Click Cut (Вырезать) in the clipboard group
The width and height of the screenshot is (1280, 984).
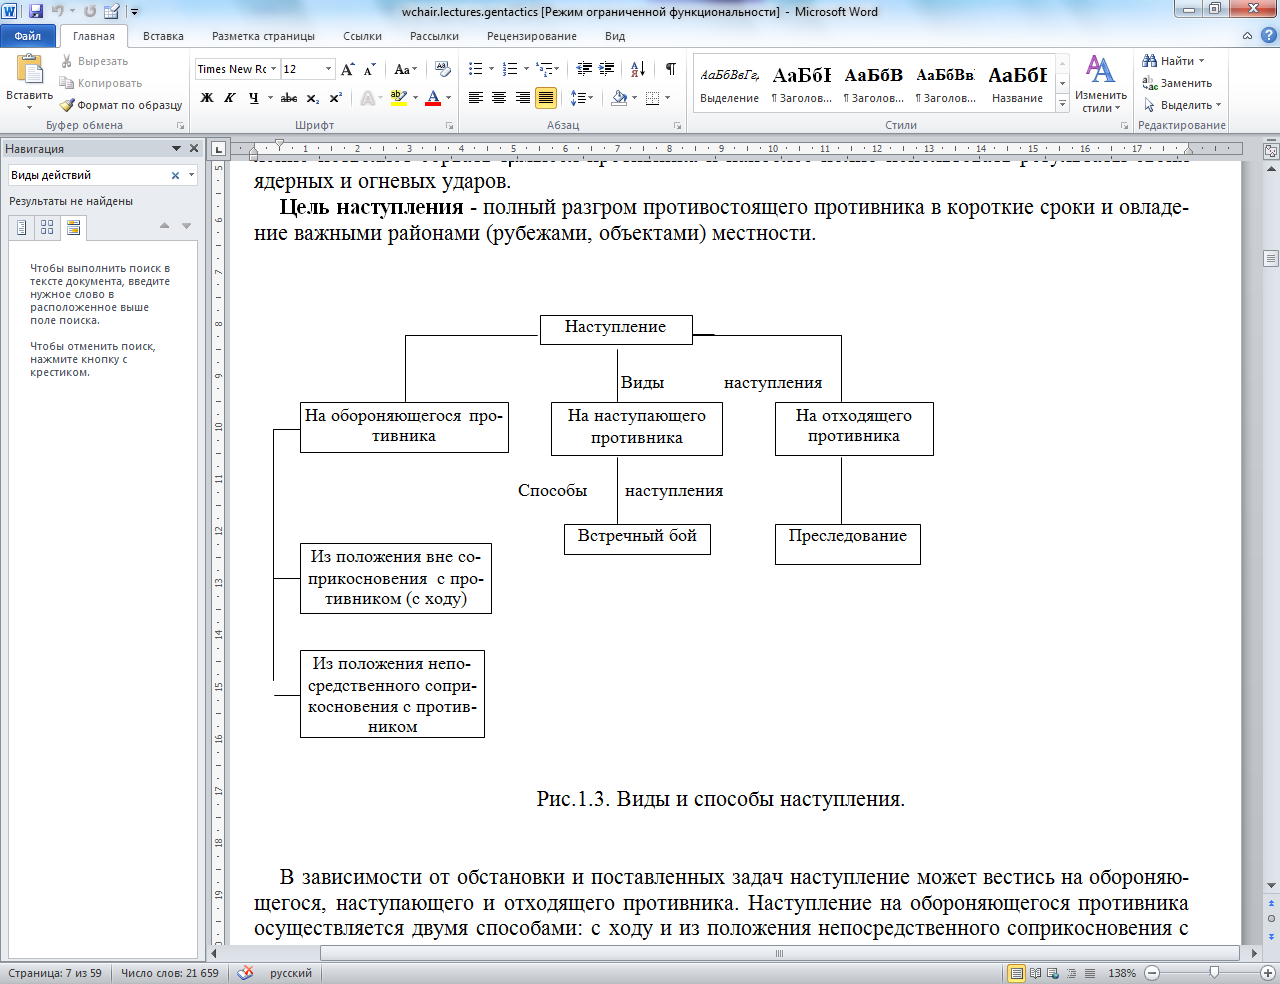click(94, 61)
